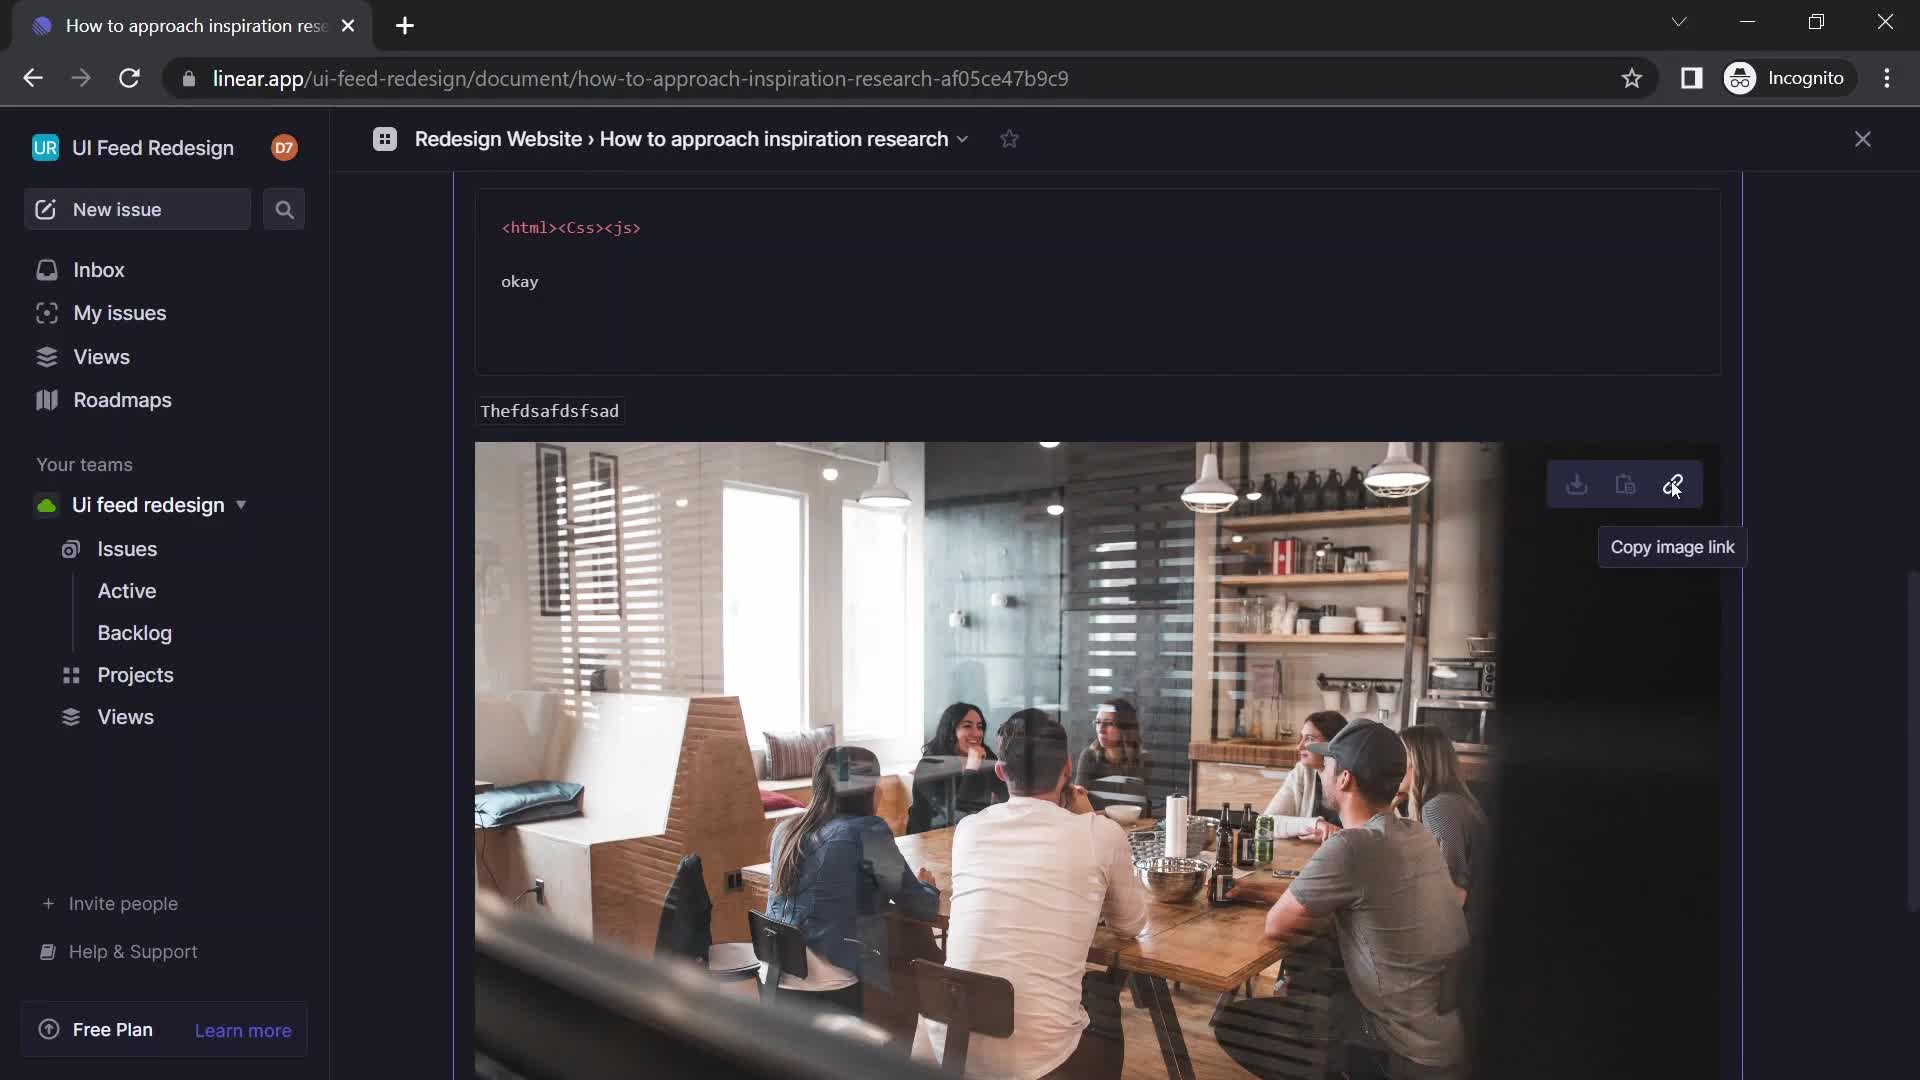Toggle visibility of Active issues
1920x1080 pixels.
point(127,591)
